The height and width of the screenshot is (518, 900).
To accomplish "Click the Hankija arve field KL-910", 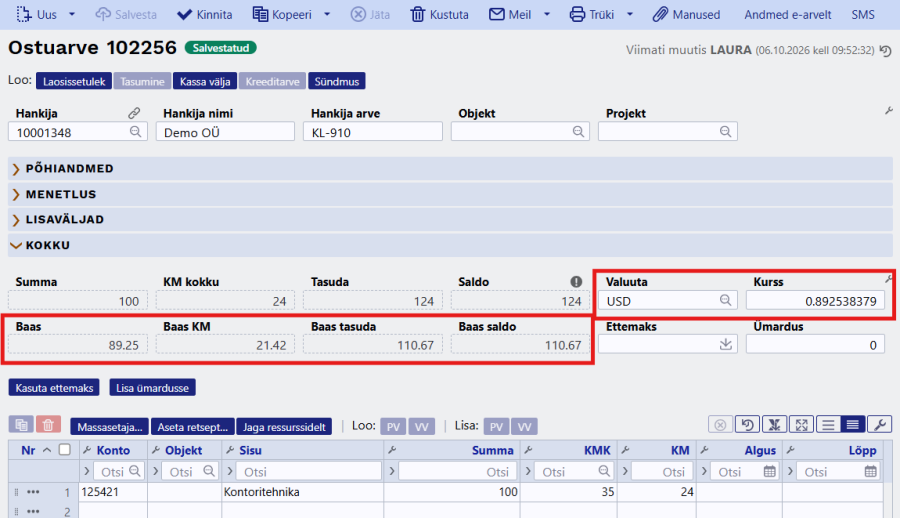I will click(373, 132).
